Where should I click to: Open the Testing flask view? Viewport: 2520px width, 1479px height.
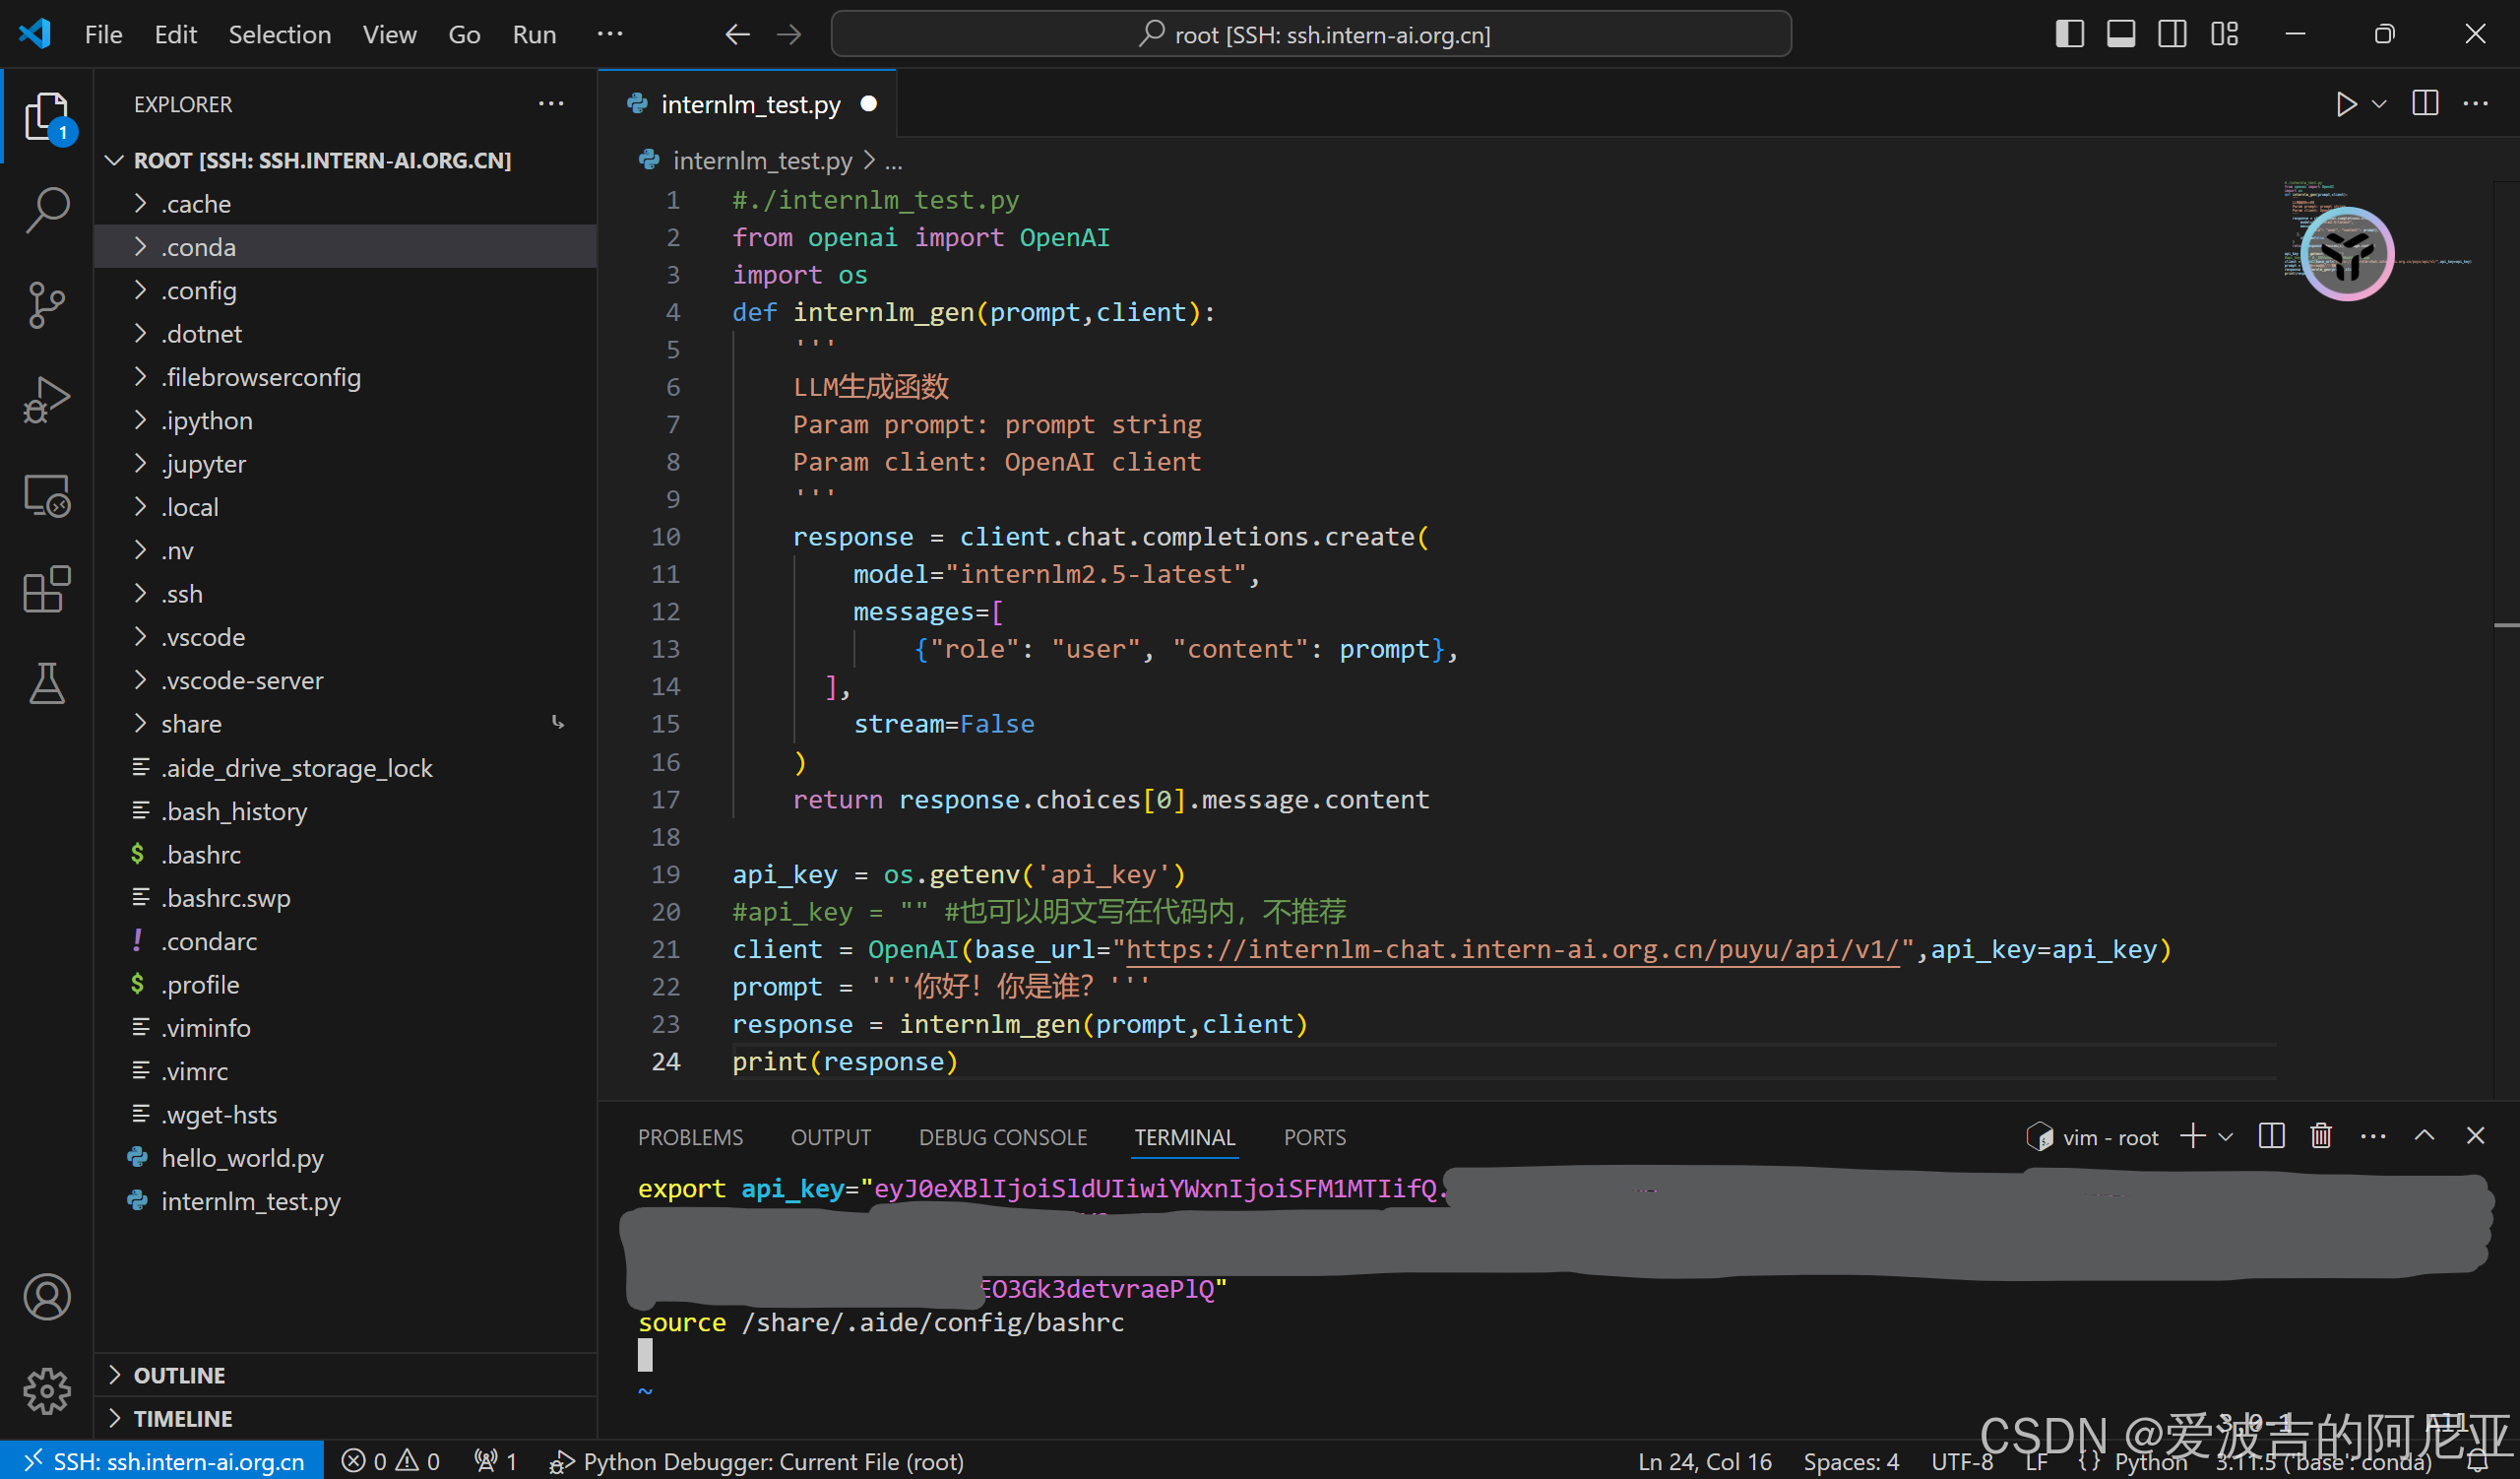coord(46,683)
